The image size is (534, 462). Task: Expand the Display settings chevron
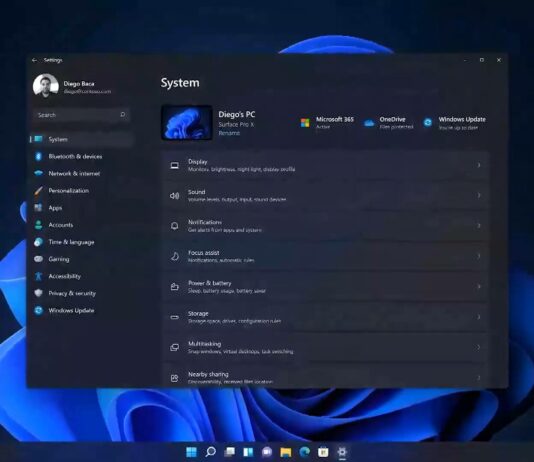(479, 165)
